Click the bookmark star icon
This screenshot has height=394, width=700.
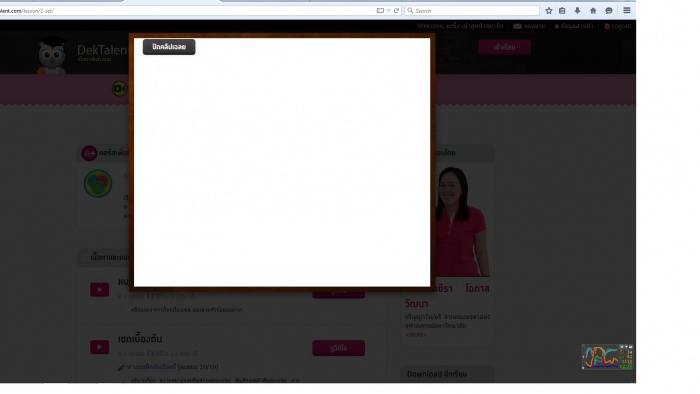549,11
